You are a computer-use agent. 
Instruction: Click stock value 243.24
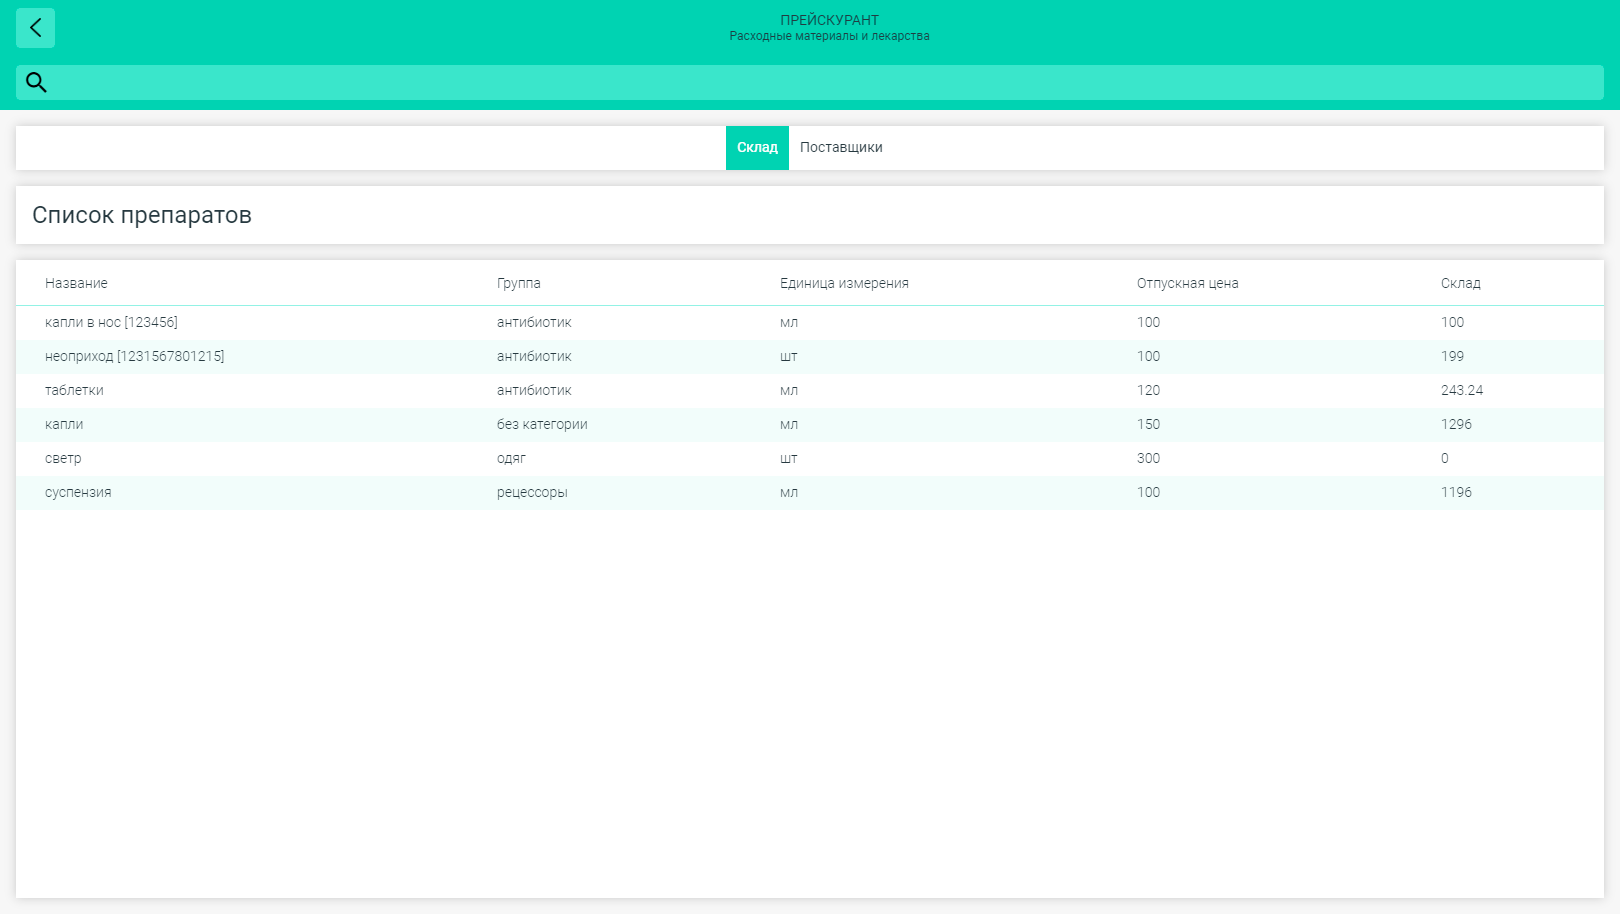[x=1462, y=390]
